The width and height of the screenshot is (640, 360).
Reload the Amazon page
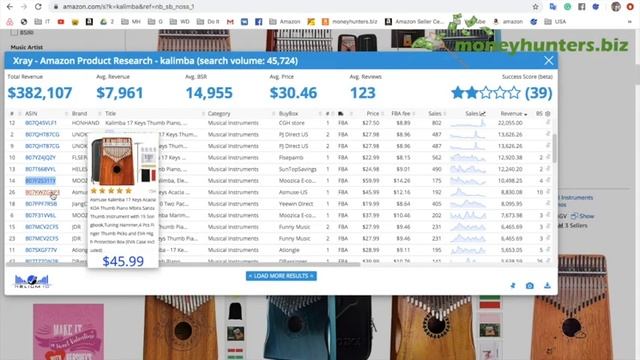38,7
